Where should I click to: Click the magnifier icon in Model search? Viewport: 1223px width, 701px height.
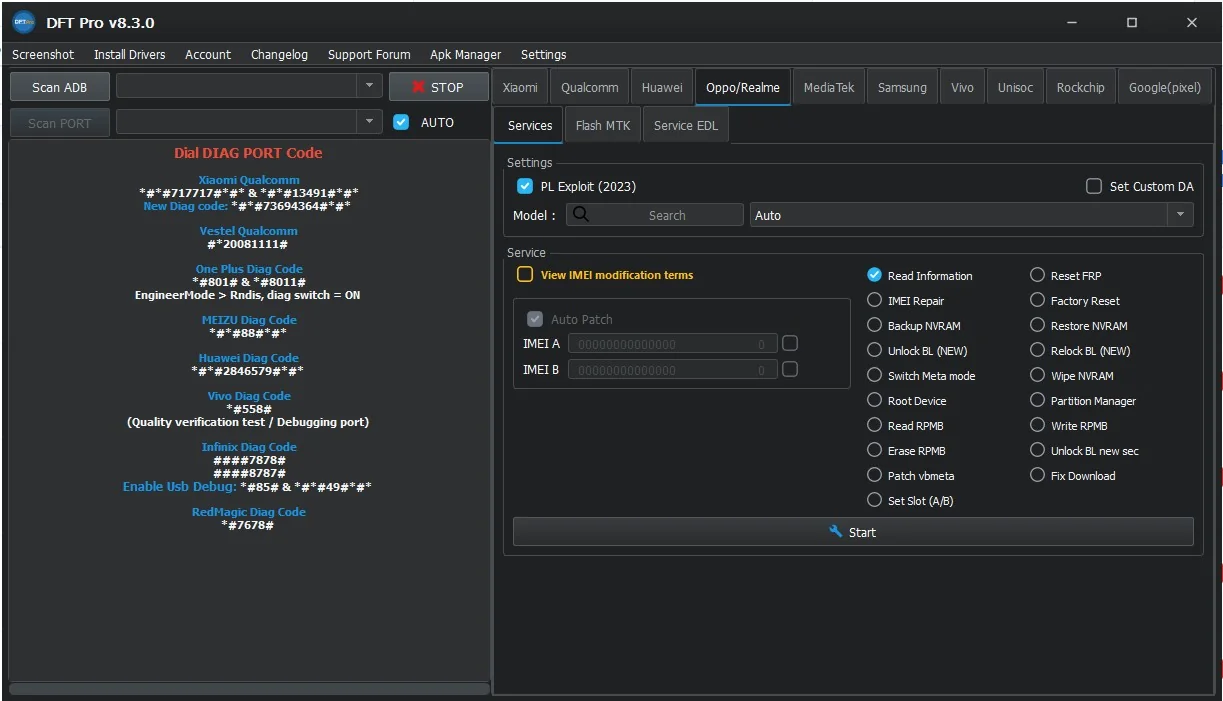click(581, 215)
